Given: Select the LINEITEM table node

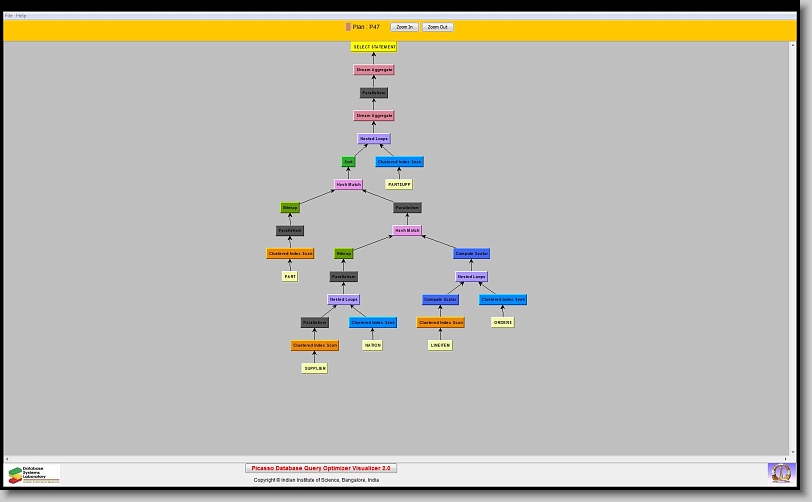Looking at the screenshot, I should [440, 346].
